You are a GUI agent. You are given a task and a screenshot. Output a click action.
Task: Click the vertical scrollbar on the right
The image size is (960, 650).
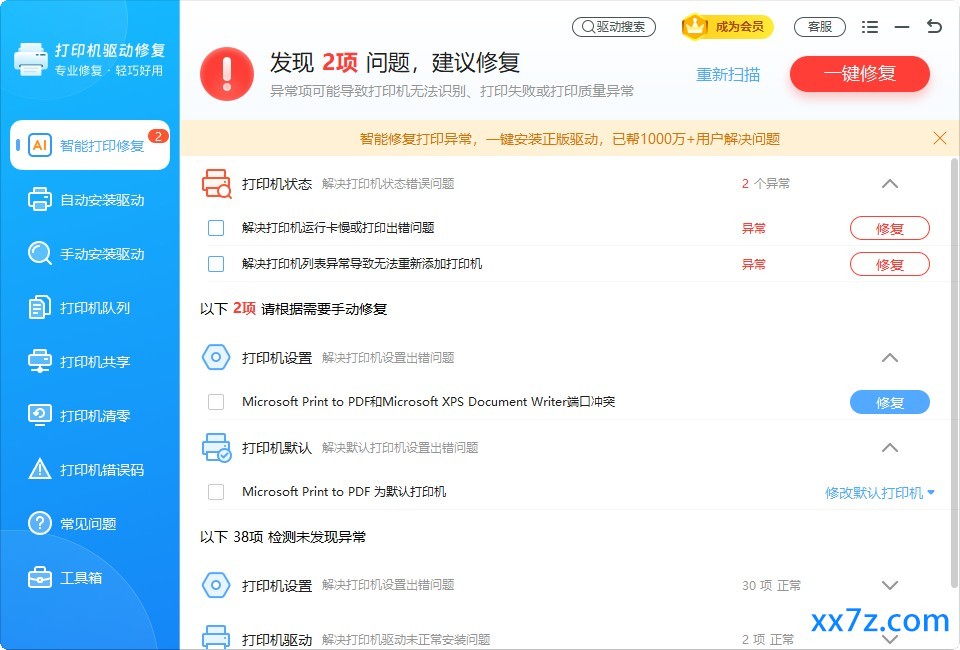(954, 373)
